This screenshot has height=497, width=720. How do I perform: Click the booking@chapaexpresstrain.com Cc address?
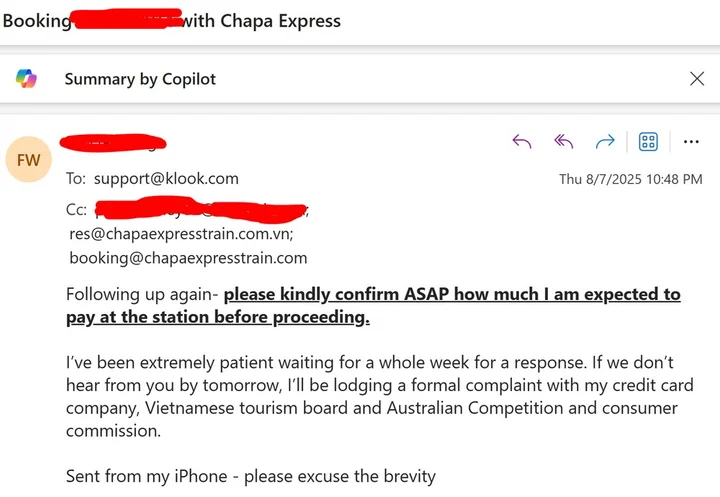(188, 258)
